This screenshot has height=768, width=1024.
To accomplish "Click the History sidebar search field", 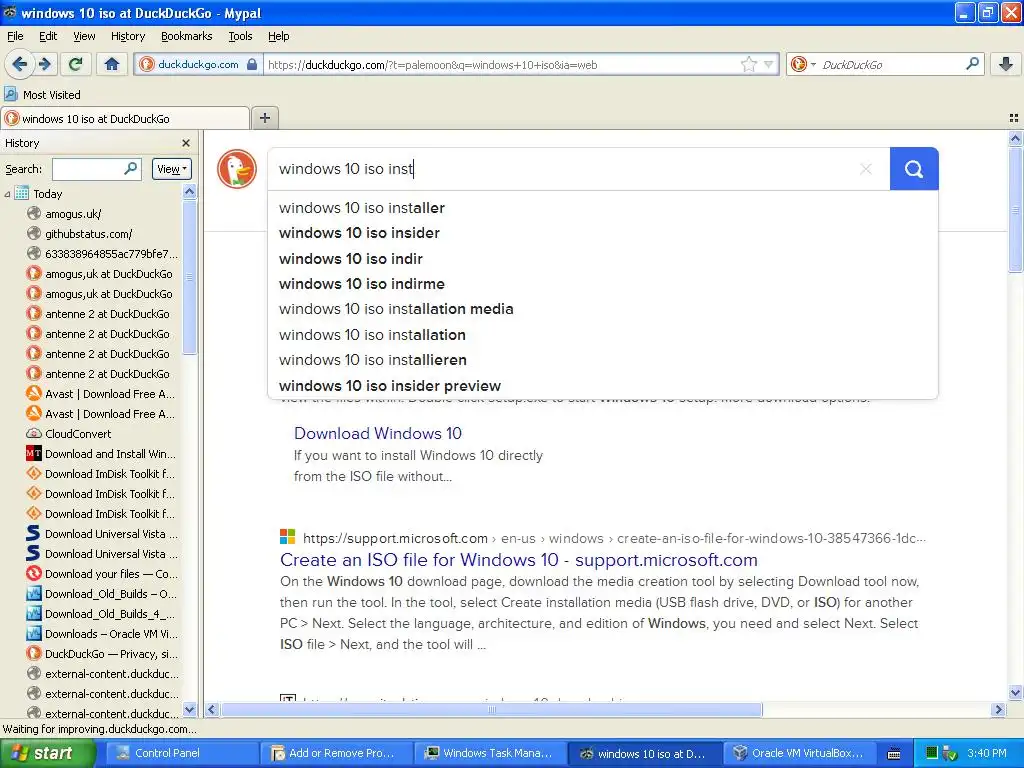I will pyautogui.click(x=96, y=169).
